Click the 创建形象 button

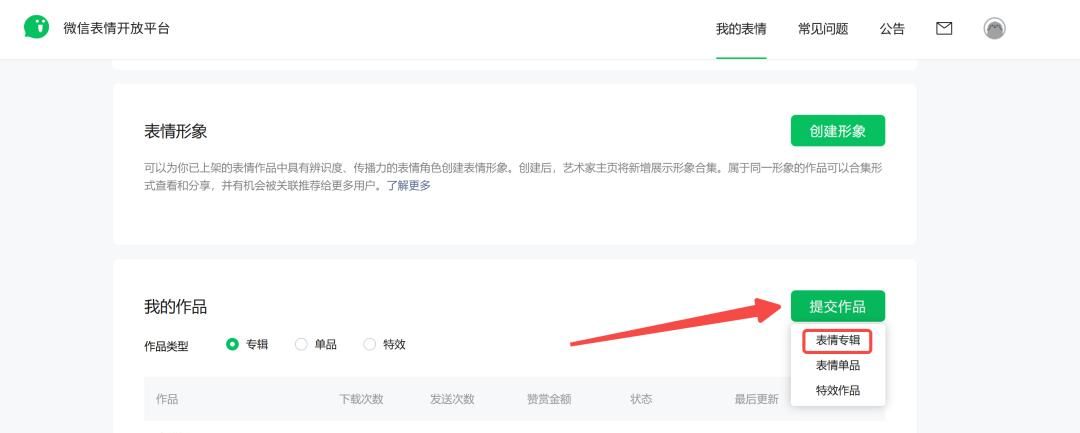click(838, 131)
